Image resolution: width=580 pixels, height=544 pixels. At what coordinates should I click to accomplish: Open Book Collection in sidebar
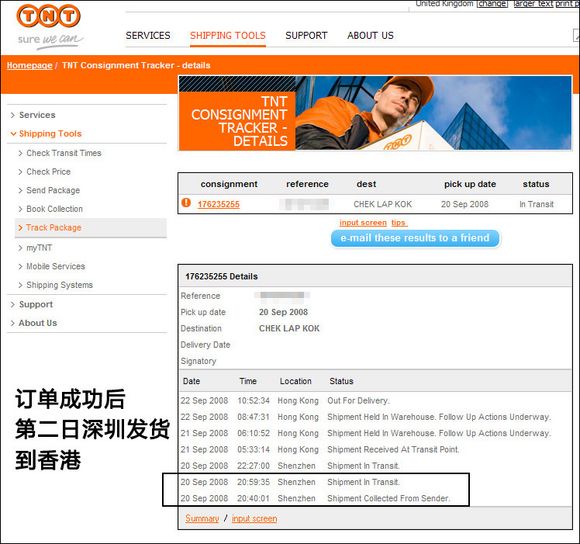[54, 209]
